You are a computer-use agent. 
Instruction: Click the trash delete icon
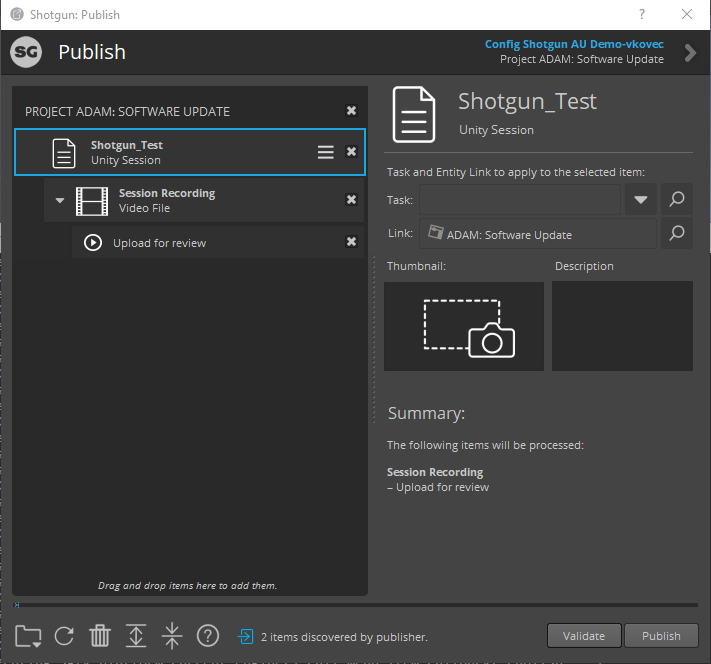coord(100,635)
